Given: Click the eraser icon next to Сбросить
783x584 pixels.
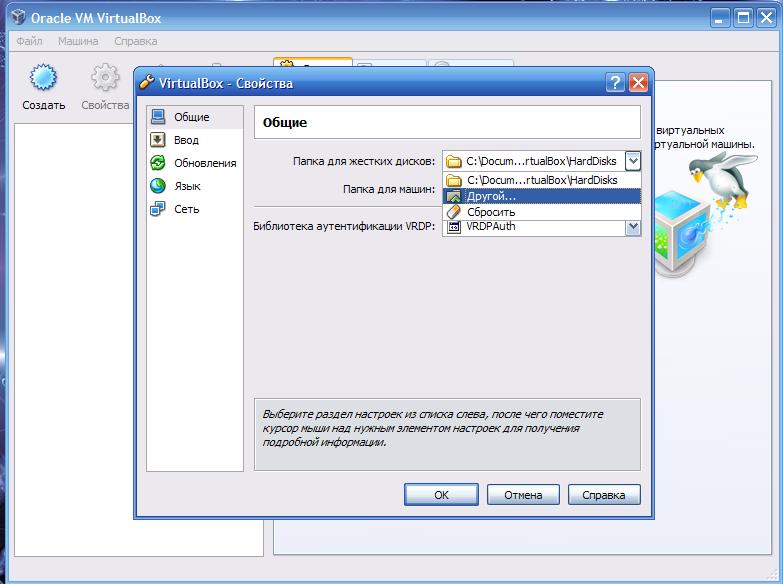Looking at the screenshot, I should click(454, 212).
